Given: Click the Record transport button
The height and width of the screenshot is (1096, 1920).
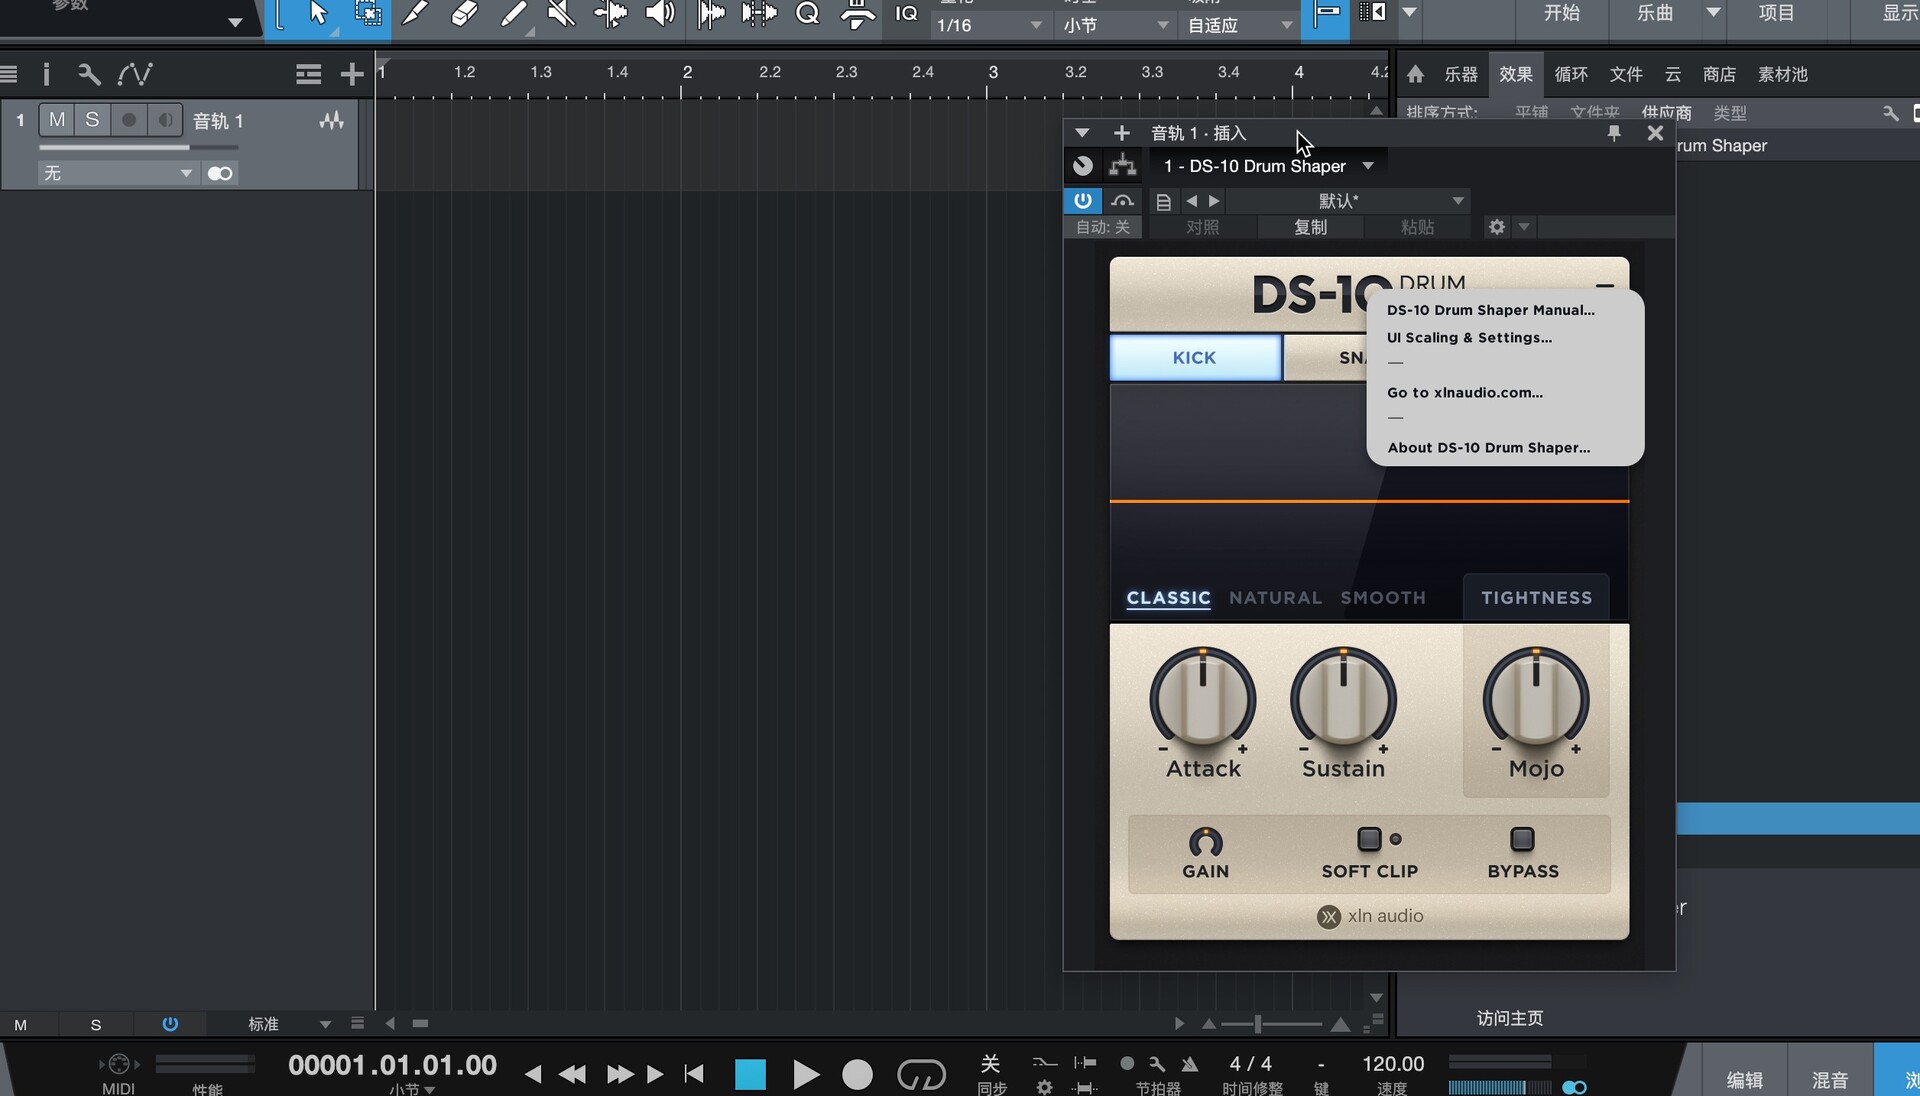Looking at the screenshot, I should pyautogui.click(x=857, y=1075).
